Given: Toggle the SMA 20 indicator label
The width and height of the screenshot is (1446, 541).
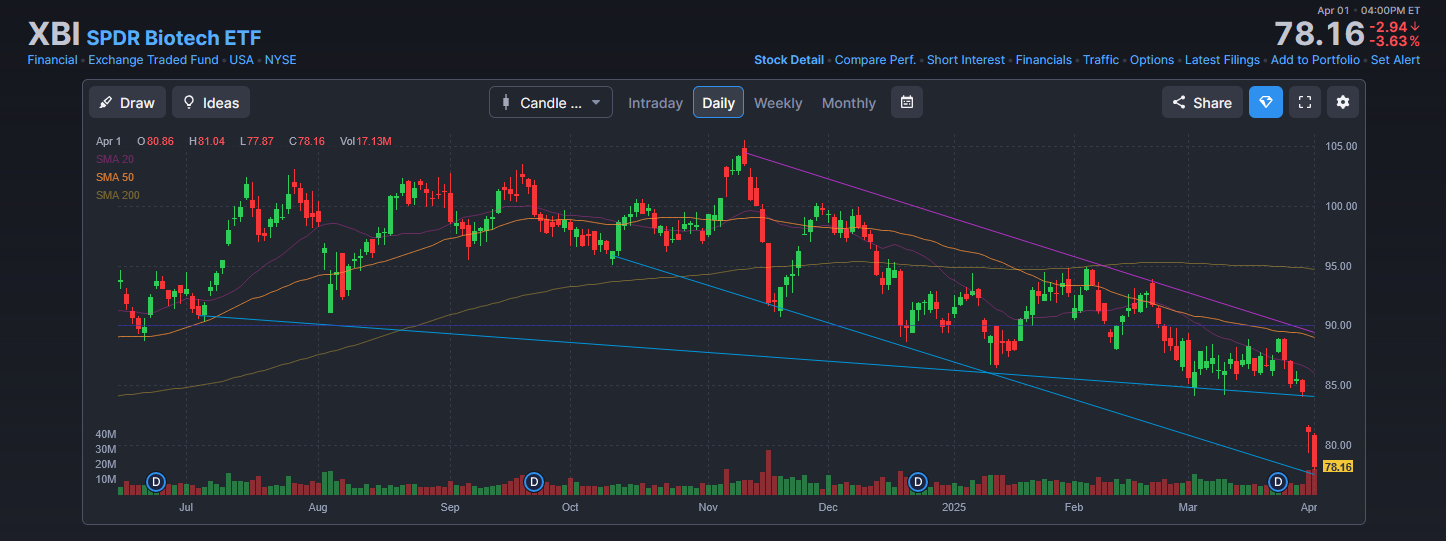Looking at the screenshot, I should [x=115, y=159].
